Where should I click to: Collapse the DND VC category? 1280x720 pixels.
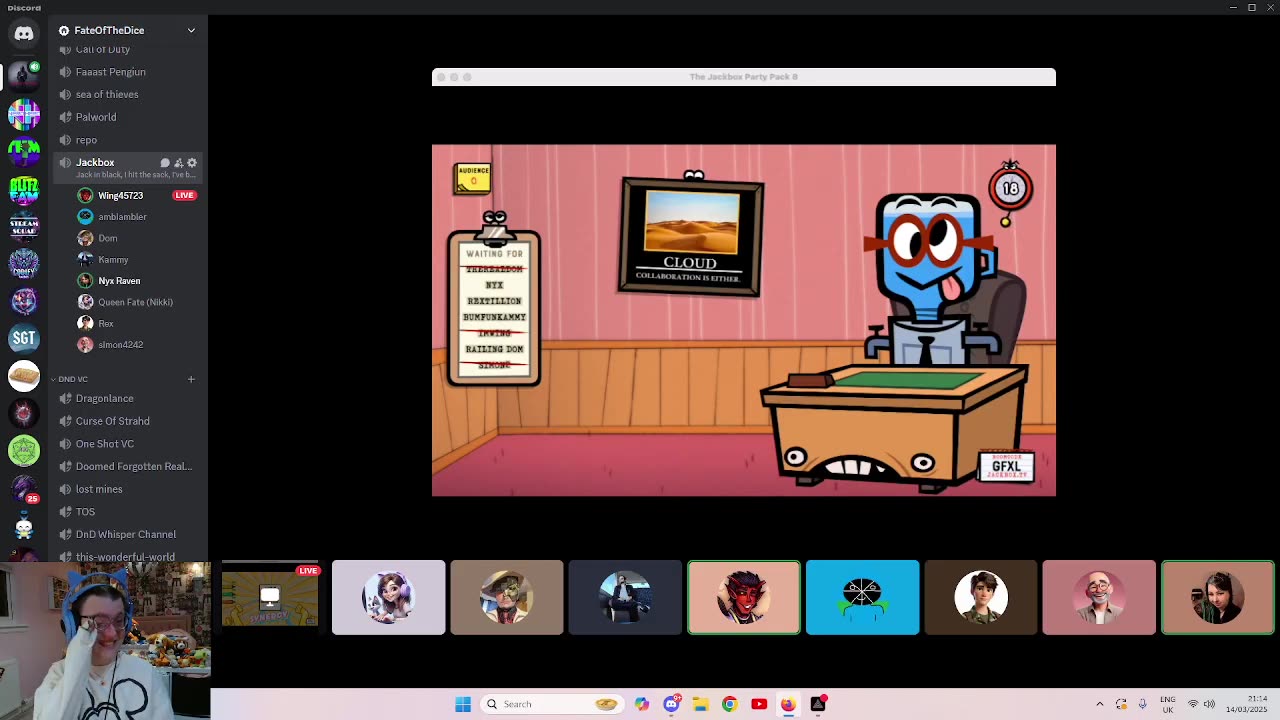[x=72, y=379]
